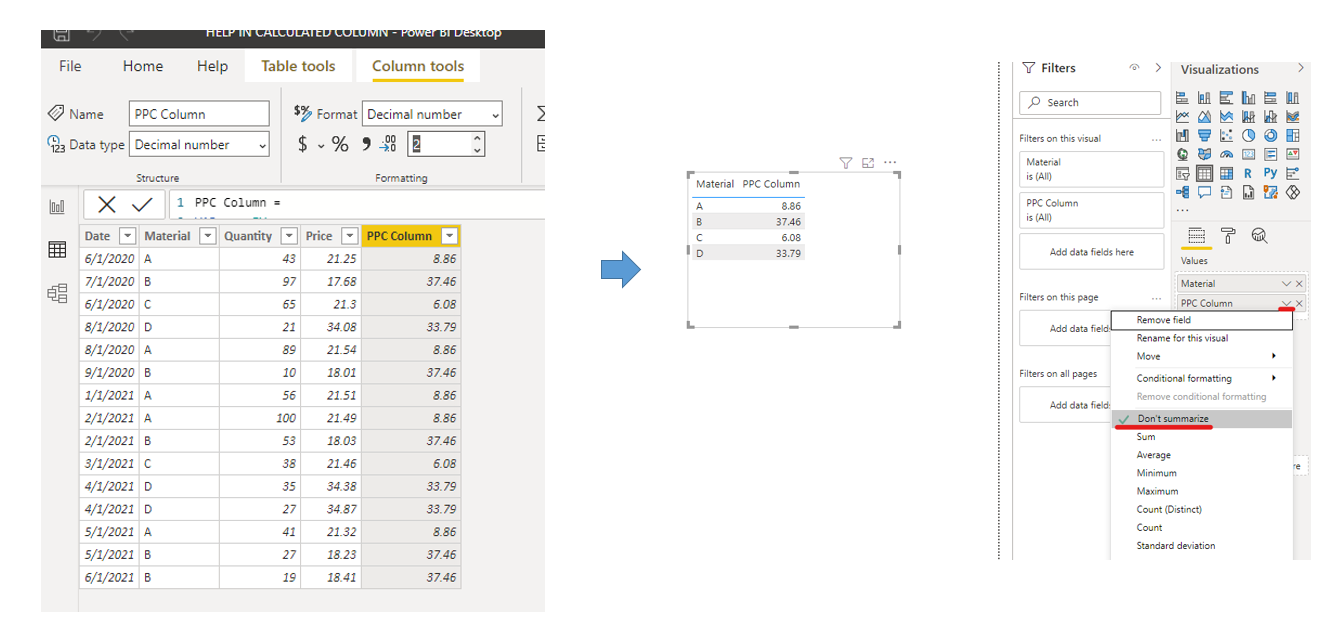Image resolution: width=1328 pixels, height=640 pixels.
Task: Select the pie chart visualization
Action: tap(1249, 135)
